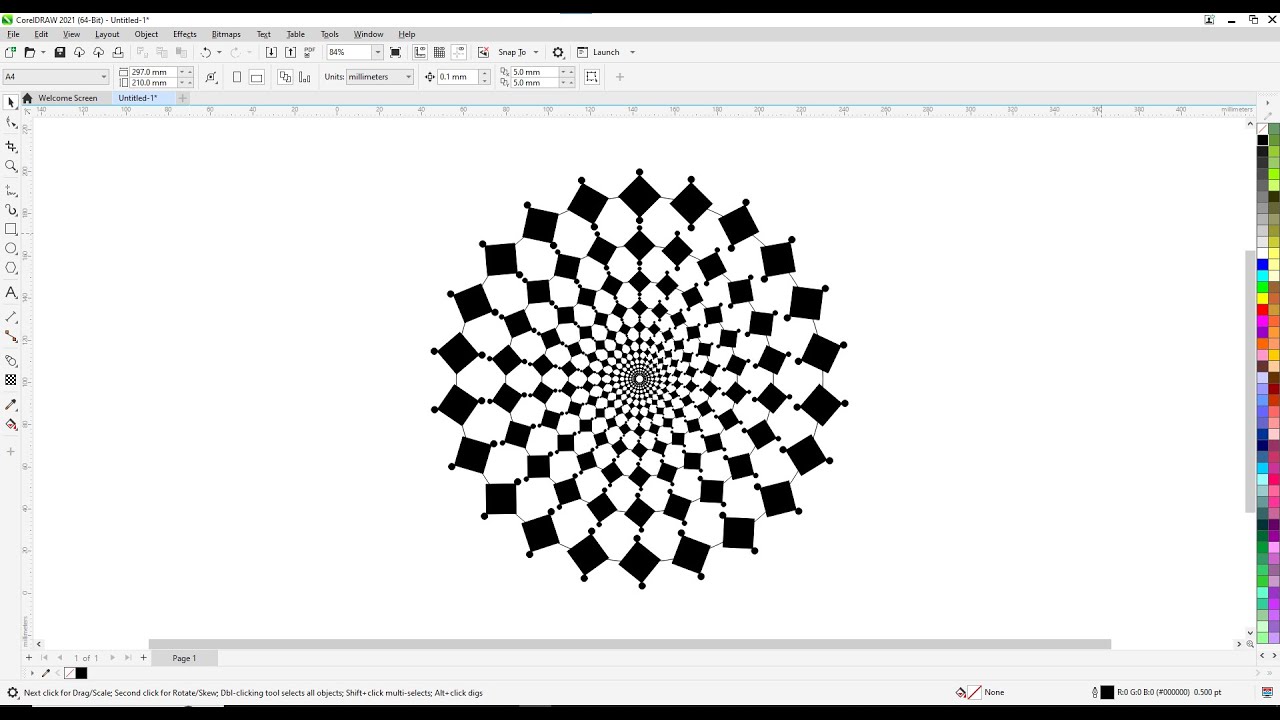Image resolution: width=1280 pixels, height=720 pixels.
Task: Select the Transparency checkerboard tool
Action: pyautogui.click(x=11, y=380)
